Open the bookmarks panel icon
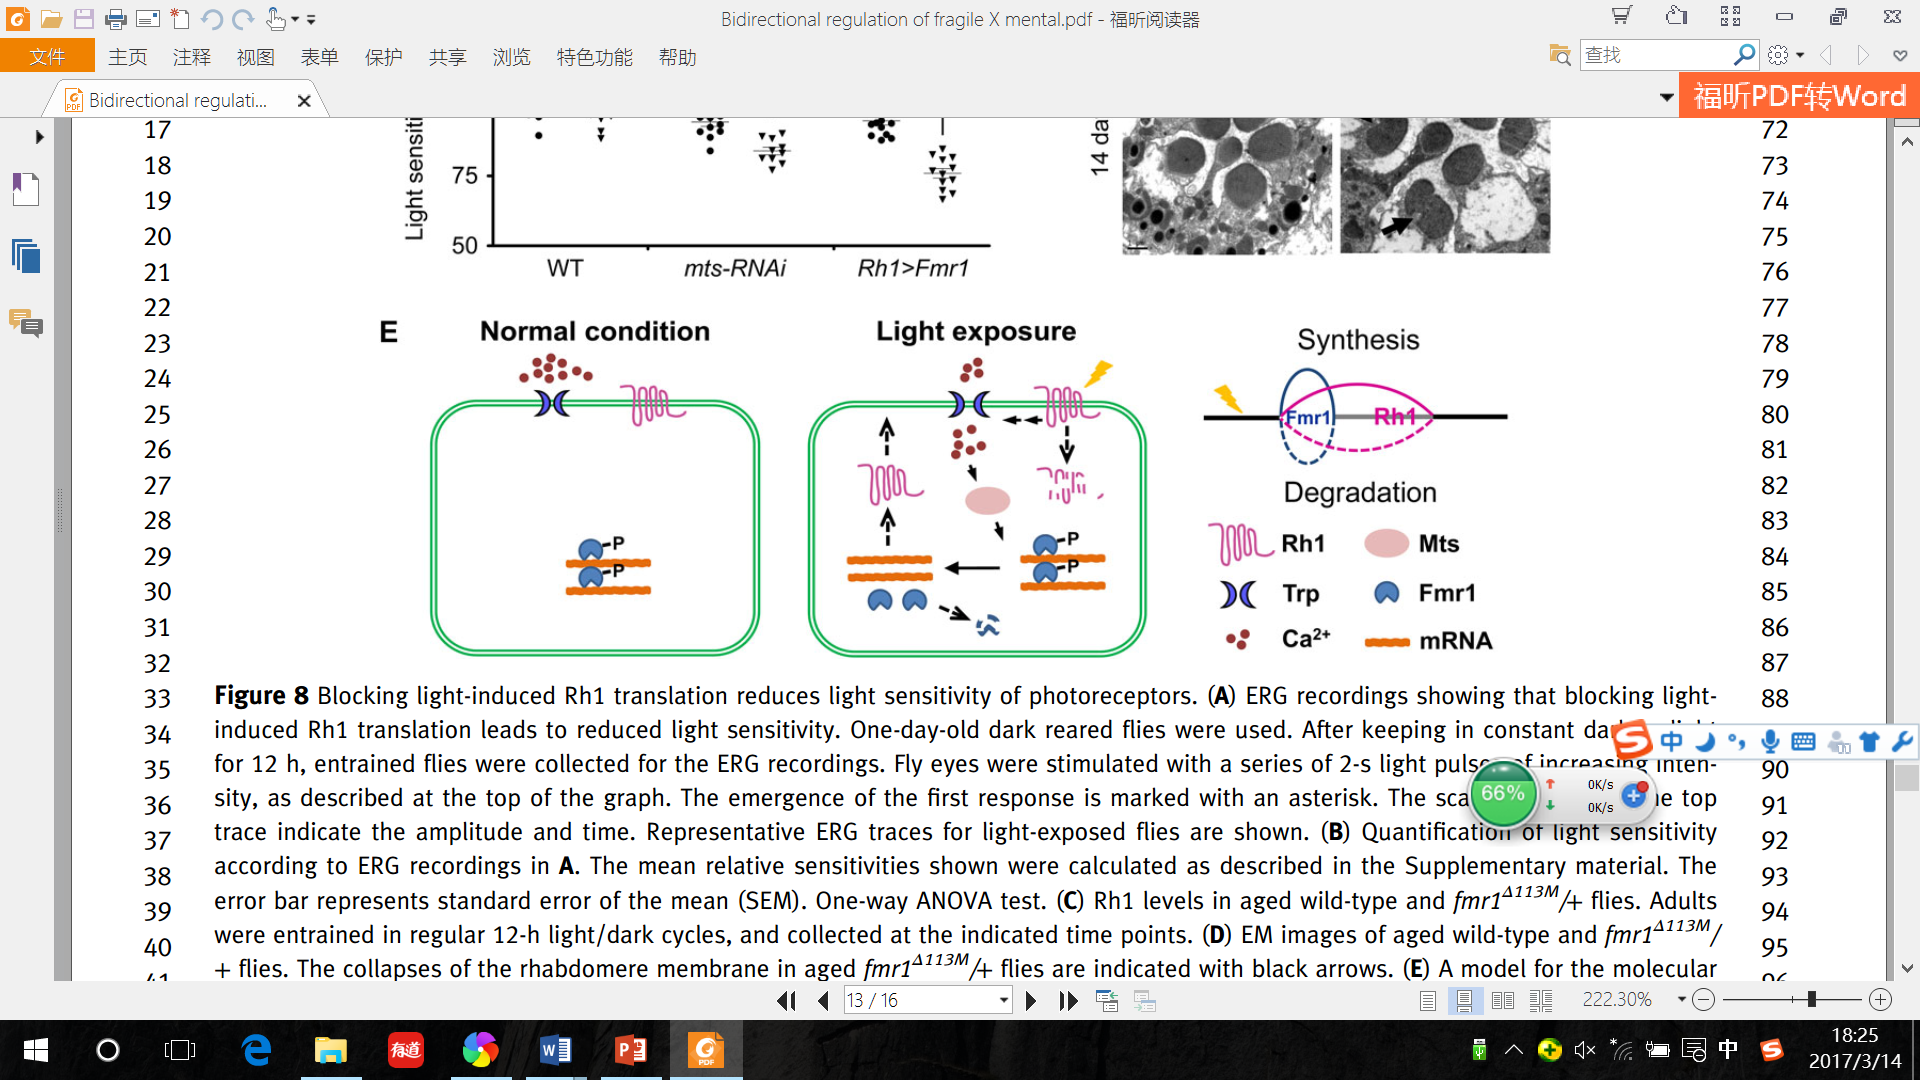This screenshot has width=1920, height=1080. (26, 190)
